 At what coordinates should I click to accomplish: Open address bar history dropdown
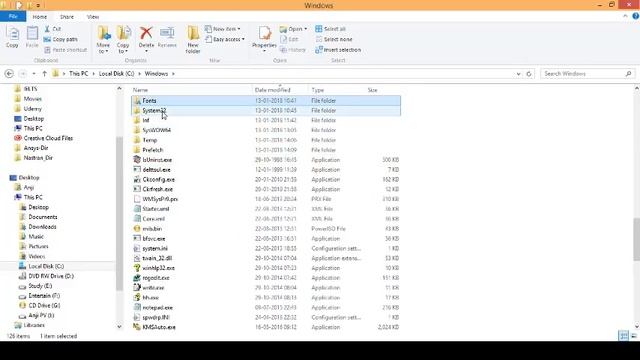(x=518, y=74)
